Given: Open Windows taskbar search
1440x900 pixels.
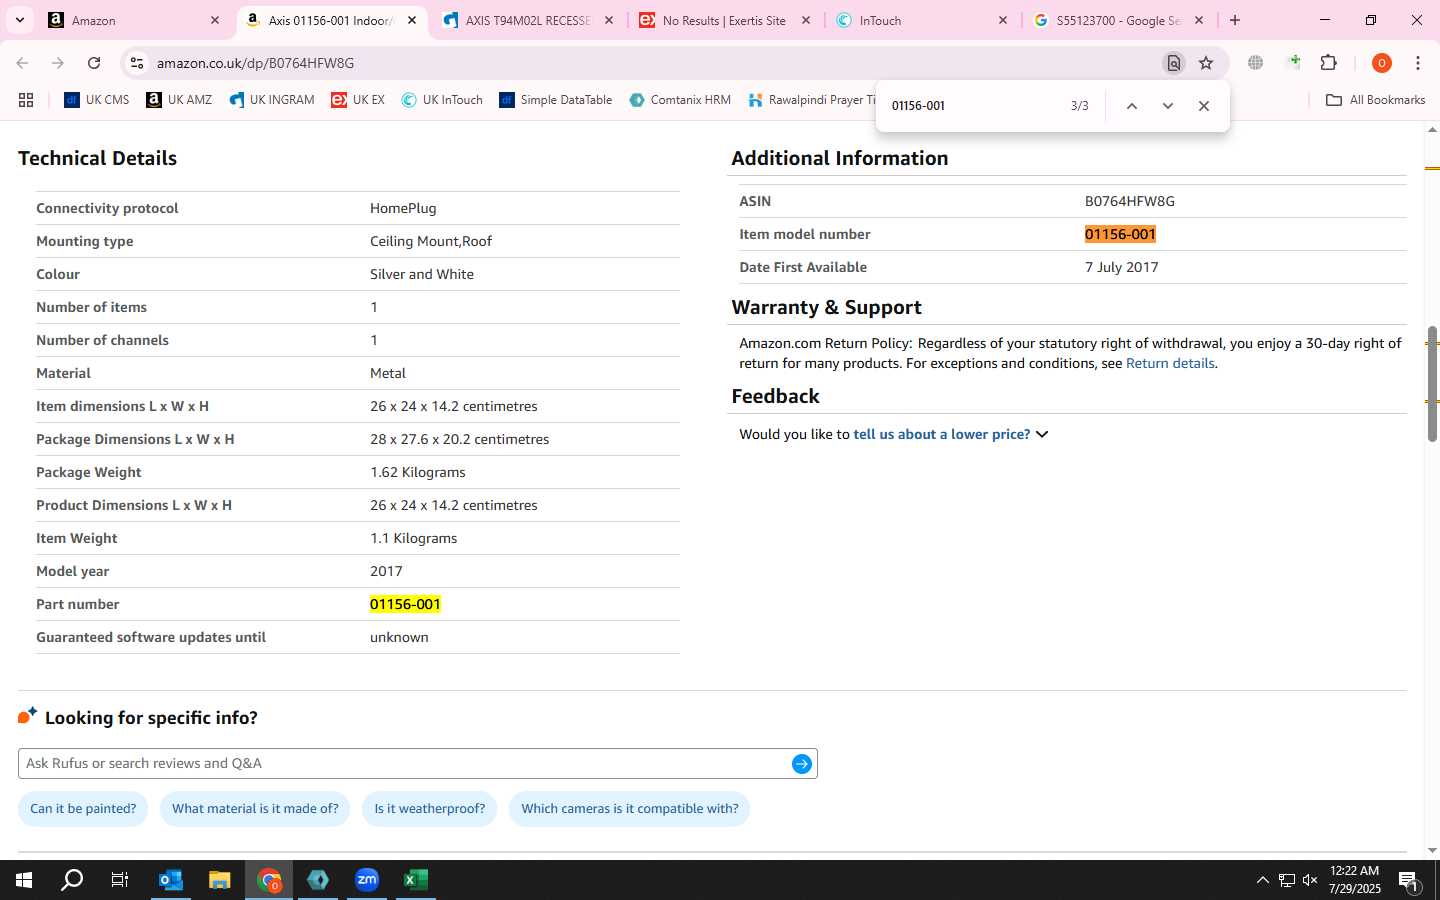Looking at the screenshot, I should point(72,880).
